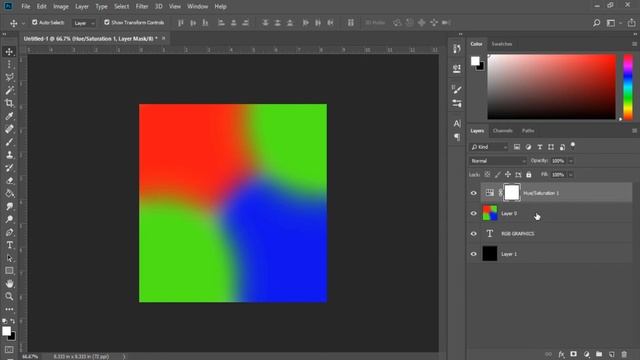This screenshot has height=360, width=640.
Task: Expand the Opacity slider arrow
Action: coord(571,161)
